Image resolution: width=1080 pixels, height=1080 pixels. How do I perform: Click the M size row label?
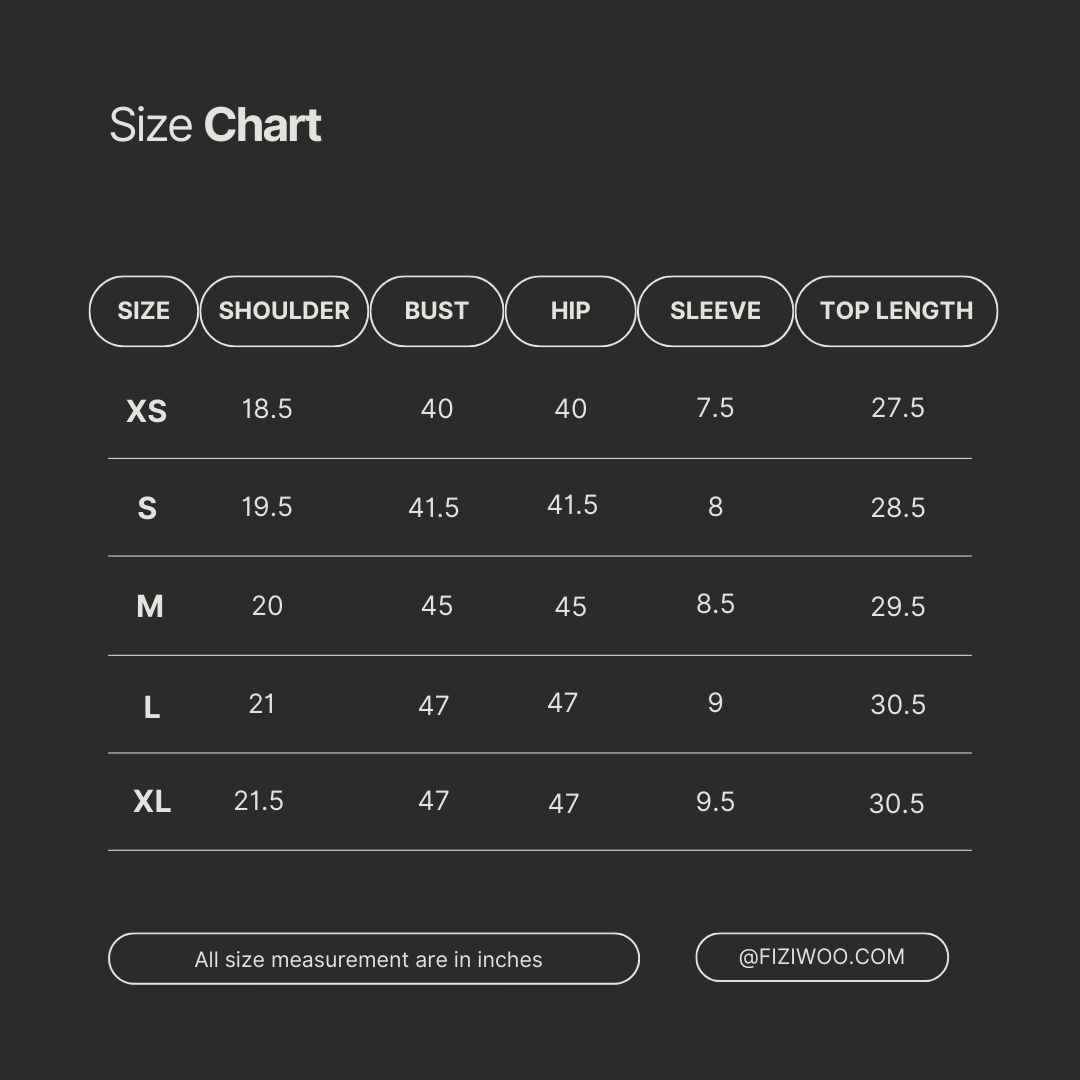coord(149,606)
